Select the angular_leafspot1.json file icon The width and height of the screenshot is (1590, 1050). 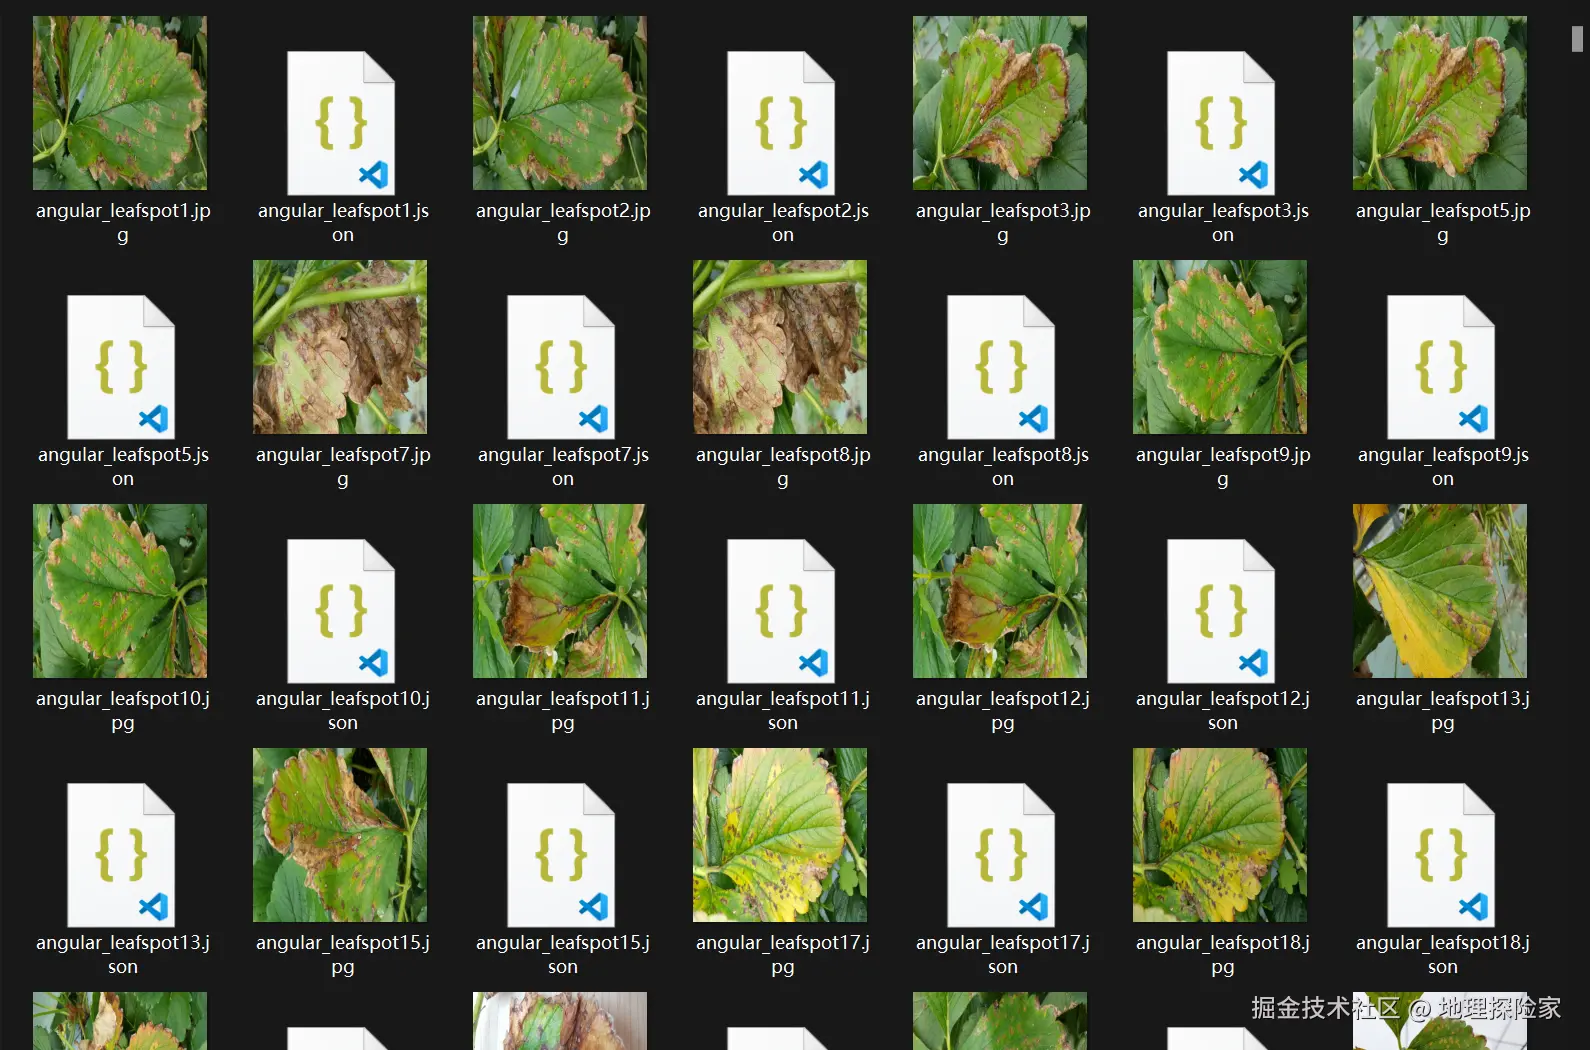[x=341, y=123]
